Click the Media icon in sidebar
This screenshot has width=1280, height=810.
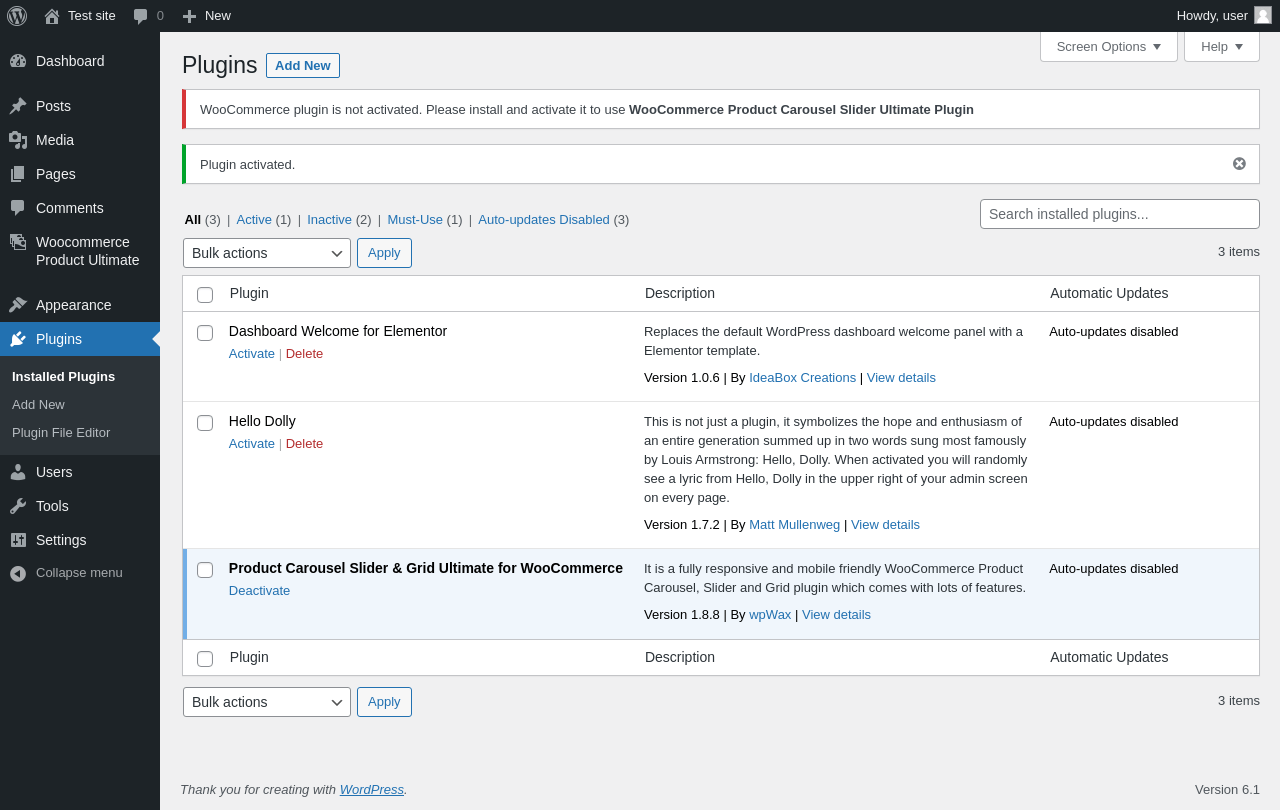[x=18, y=140]
